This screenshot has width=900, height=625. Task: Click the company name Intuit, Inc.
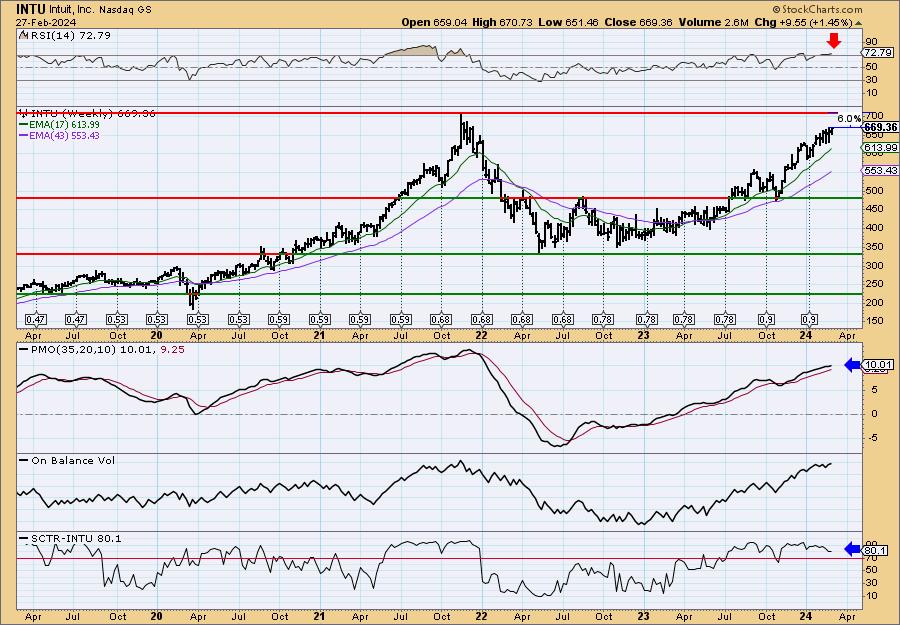(x=71, y=10)
